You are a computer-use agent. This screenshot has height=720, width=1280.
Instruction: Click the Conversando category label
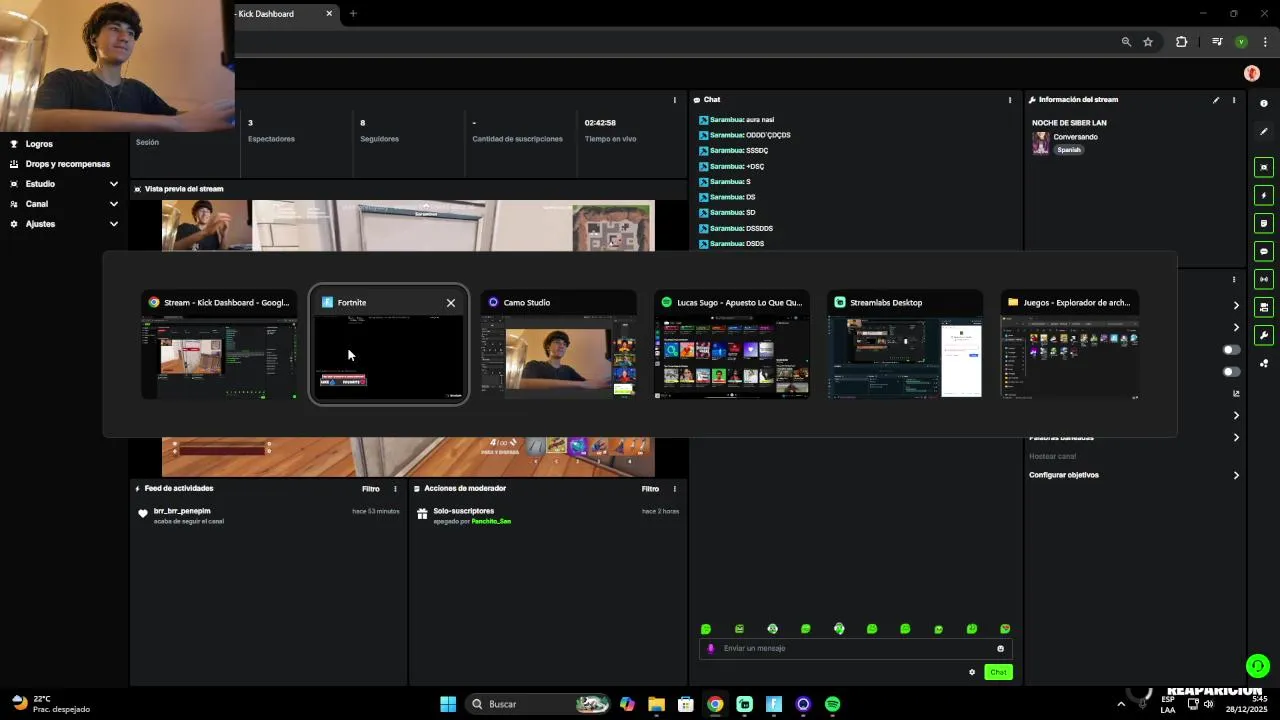coord(1075,137)
